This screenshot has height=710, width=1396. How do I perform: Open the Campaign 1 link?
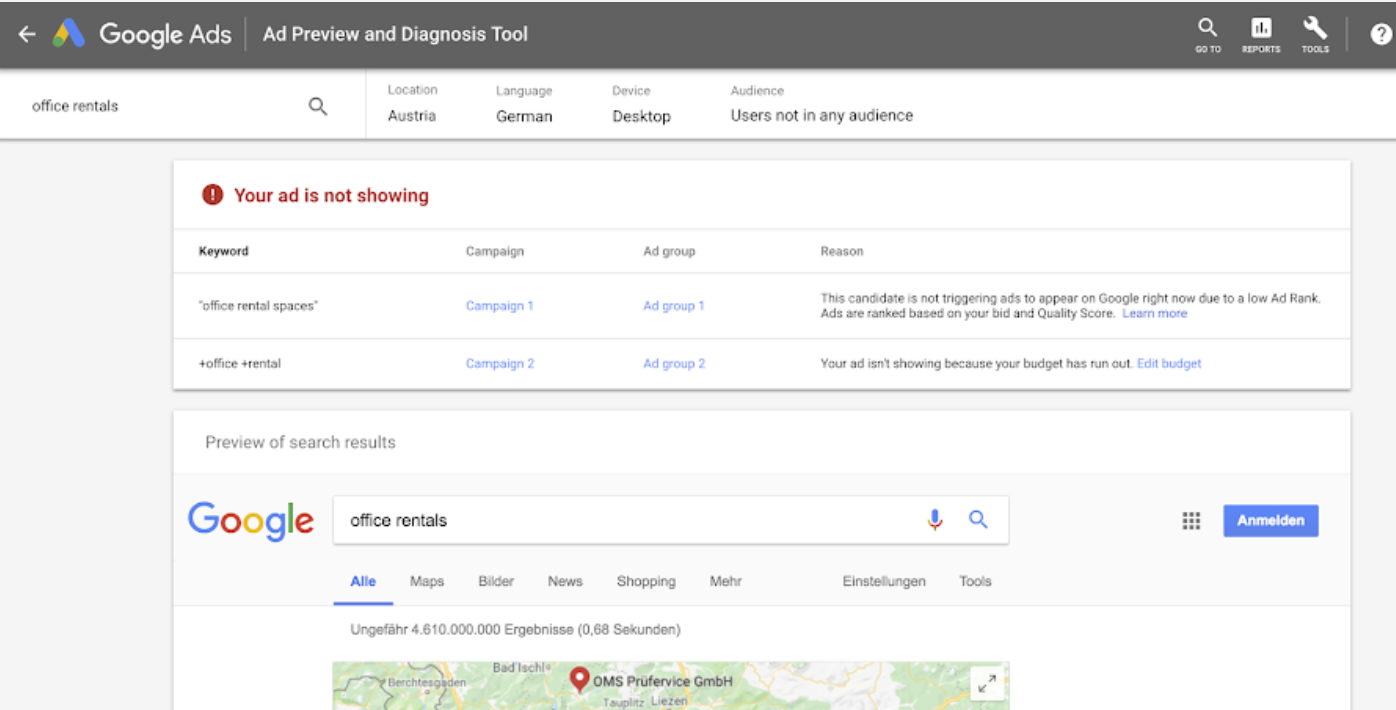[x=500, y=306]
